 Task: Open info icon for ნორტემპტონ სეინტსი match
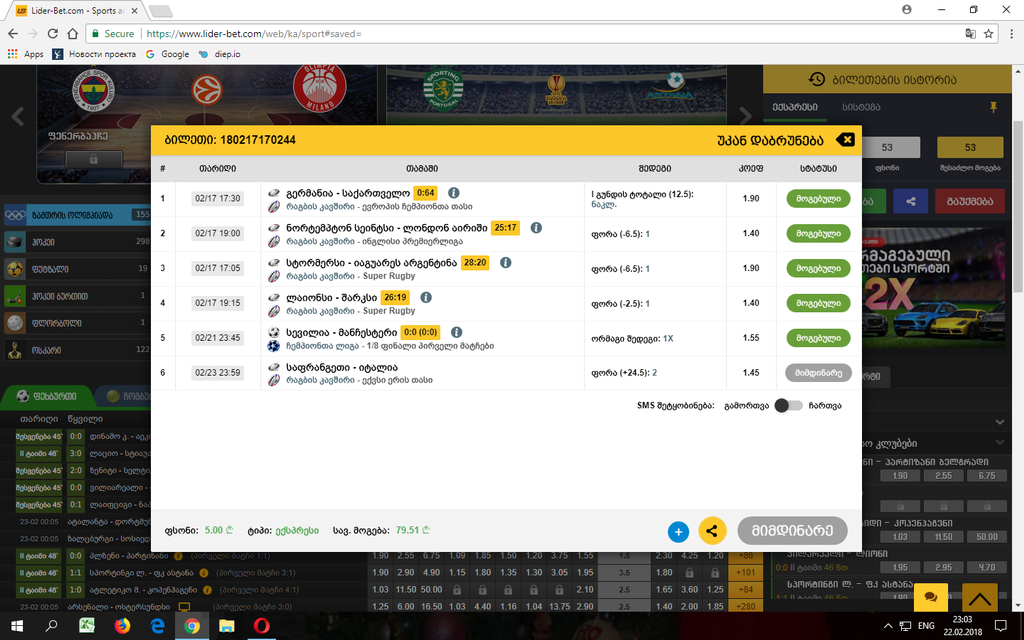coord(536,228)
